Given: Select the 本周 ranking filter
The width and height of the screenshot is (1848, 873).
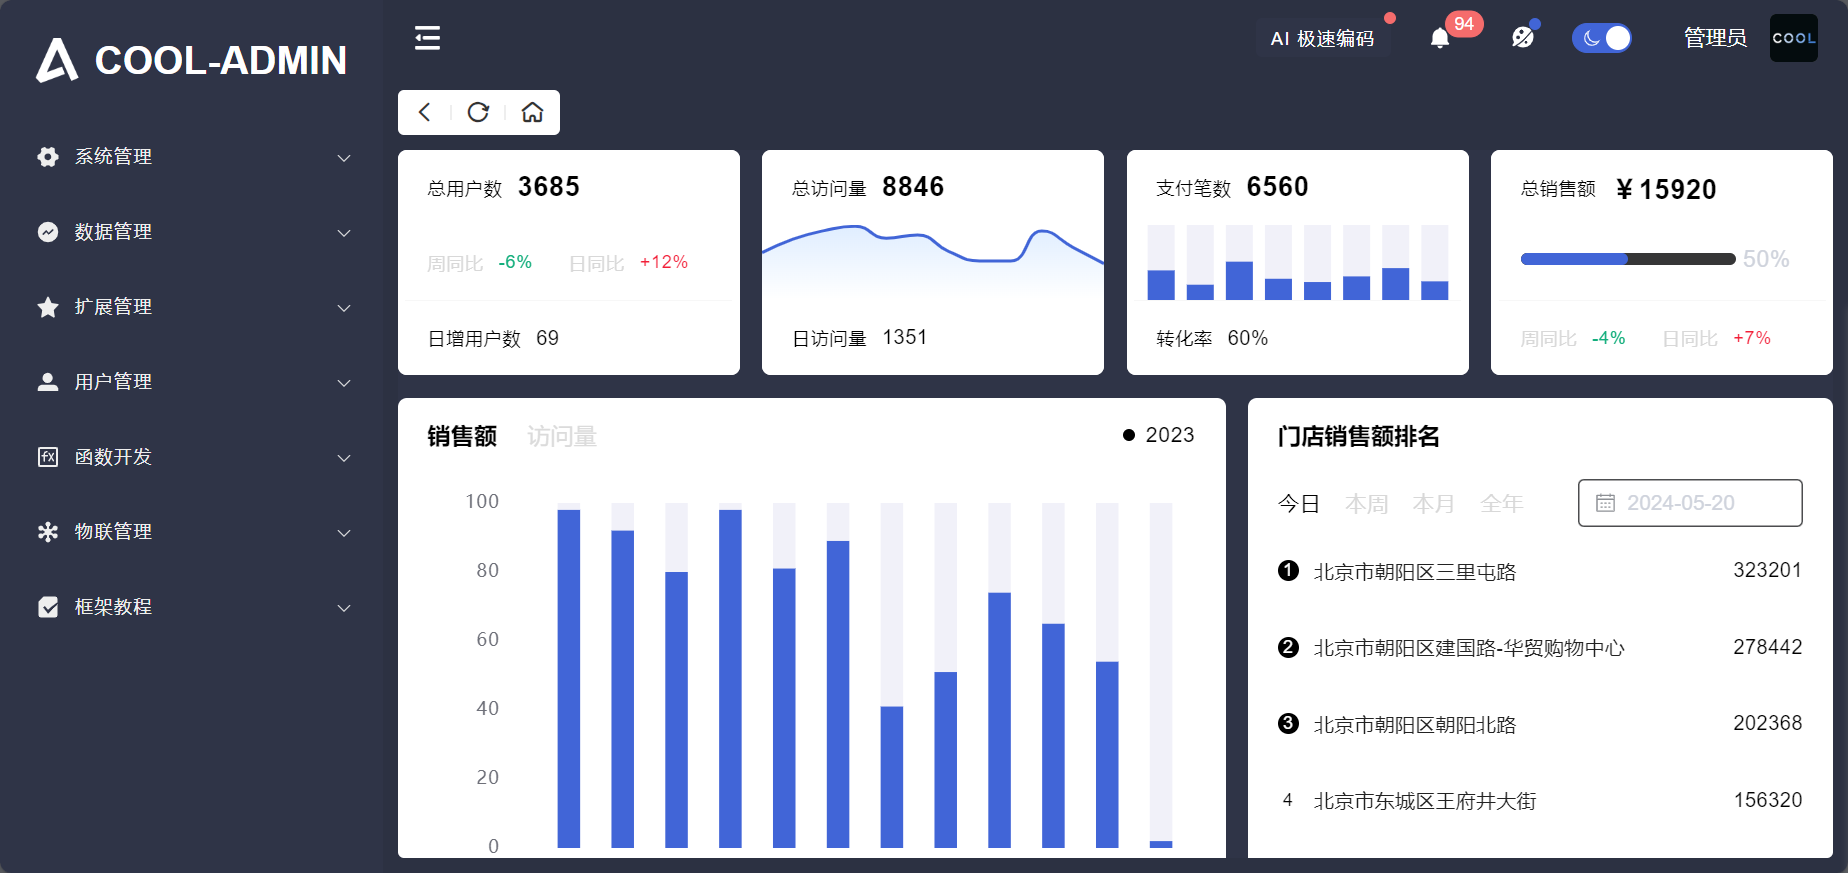Looking at the screenshot, I should point(1366,504).
